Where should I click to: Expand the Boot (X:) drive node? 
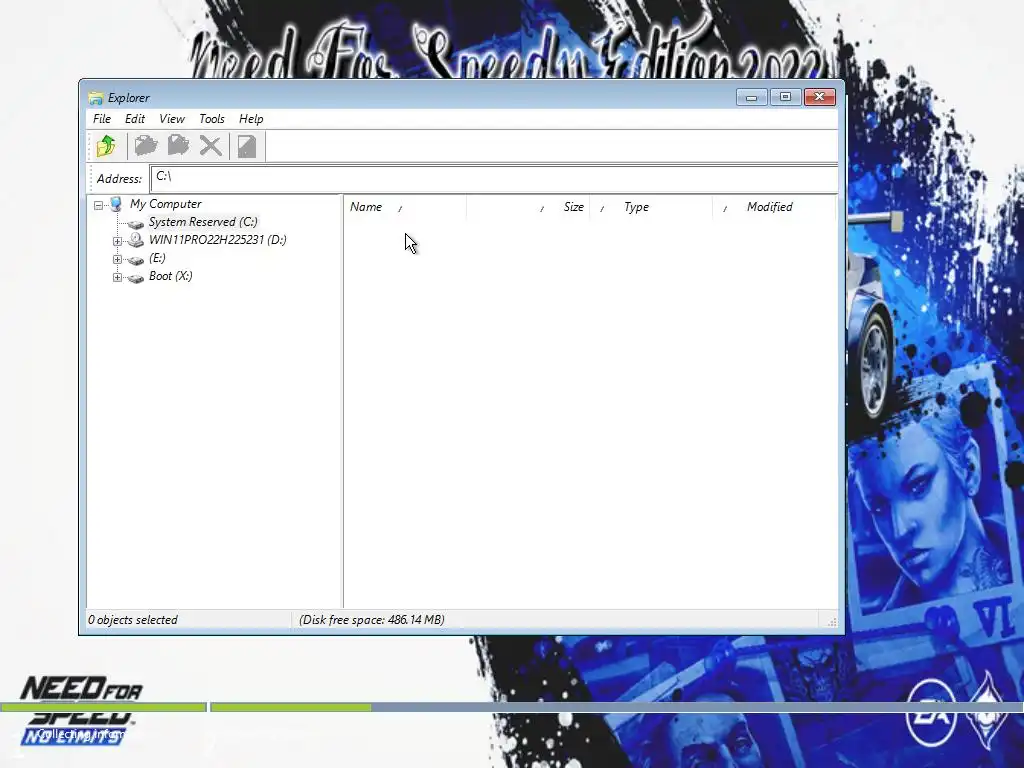[x=118, y=277]
